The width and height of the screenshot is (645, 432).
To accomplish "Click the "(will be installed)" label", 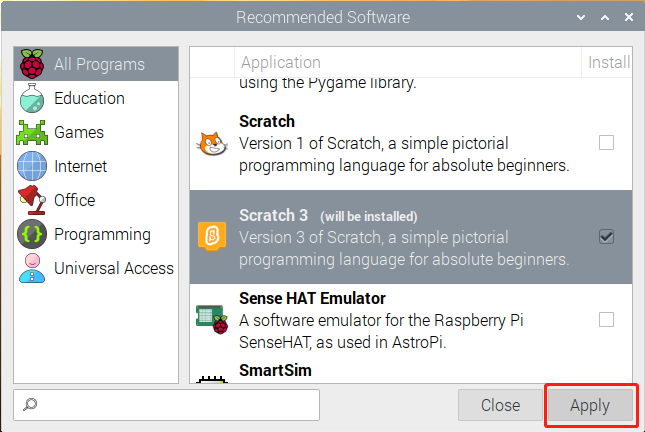I will (x=369, y=216).
